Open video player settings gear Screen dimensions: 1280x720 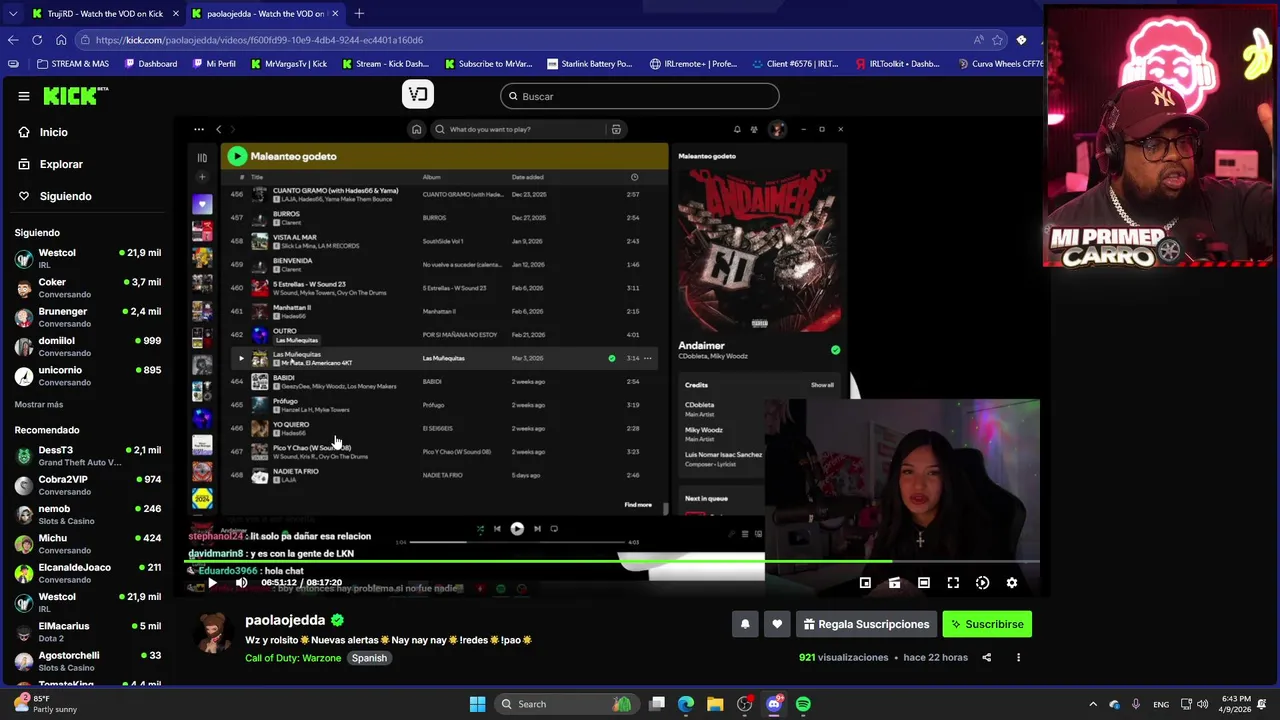point(1012,582)
